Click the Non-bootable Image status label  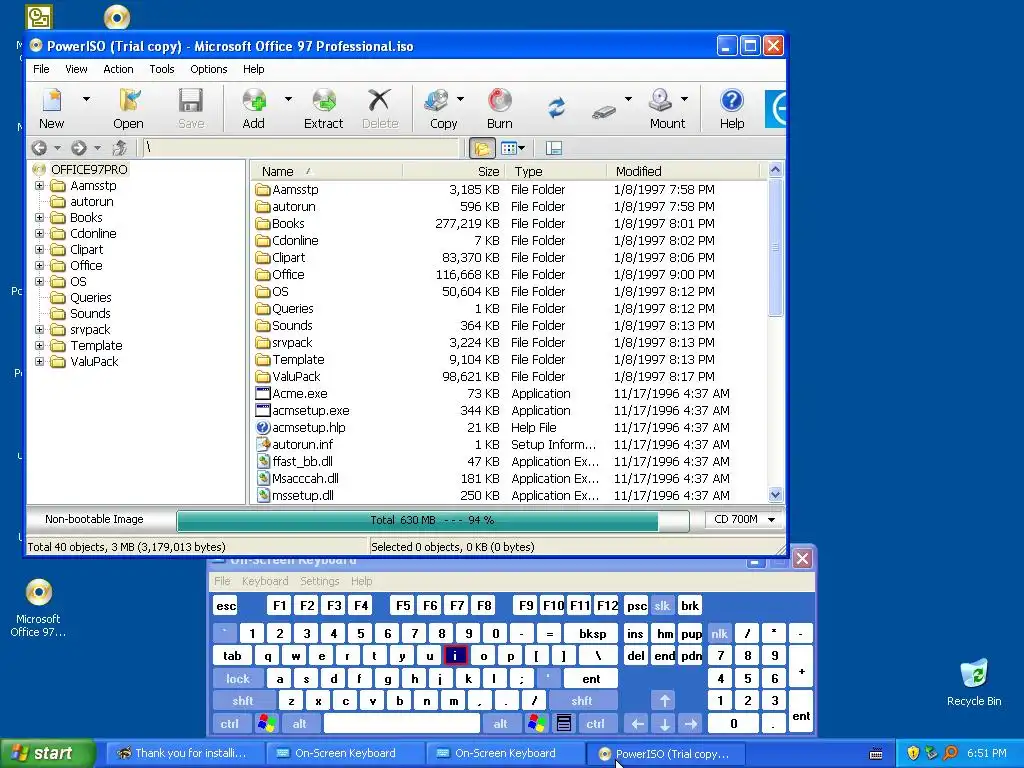coord(94,519)
